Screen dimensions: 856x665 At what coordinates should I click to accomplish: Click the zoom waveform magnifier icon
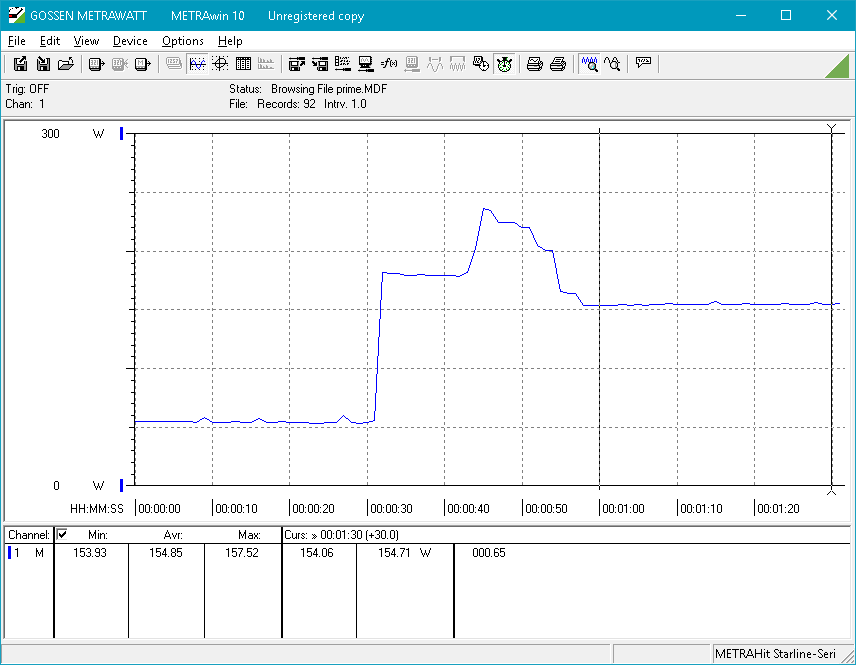[x=590, y=64]
